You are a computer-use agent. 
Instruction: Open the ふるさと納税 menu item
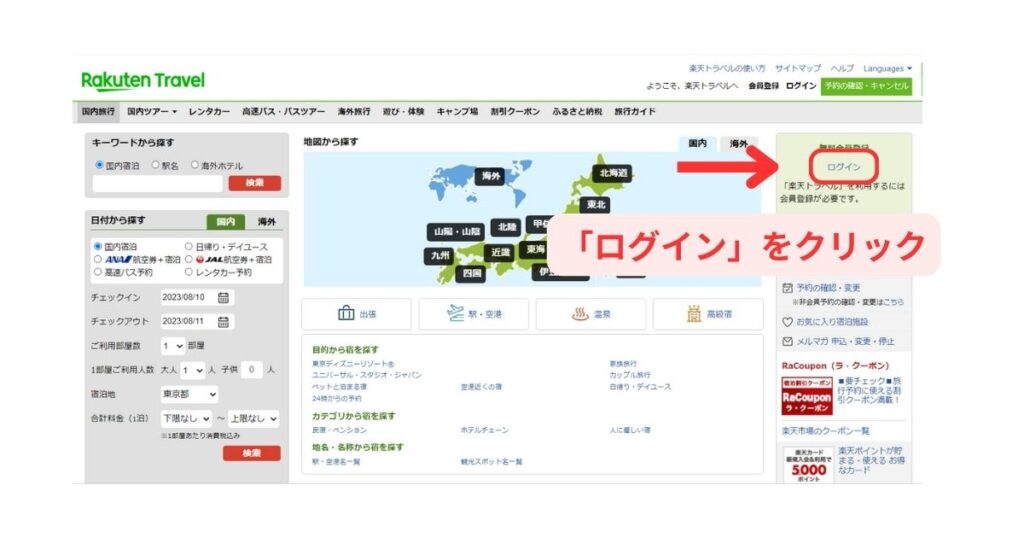coord(577,112)
